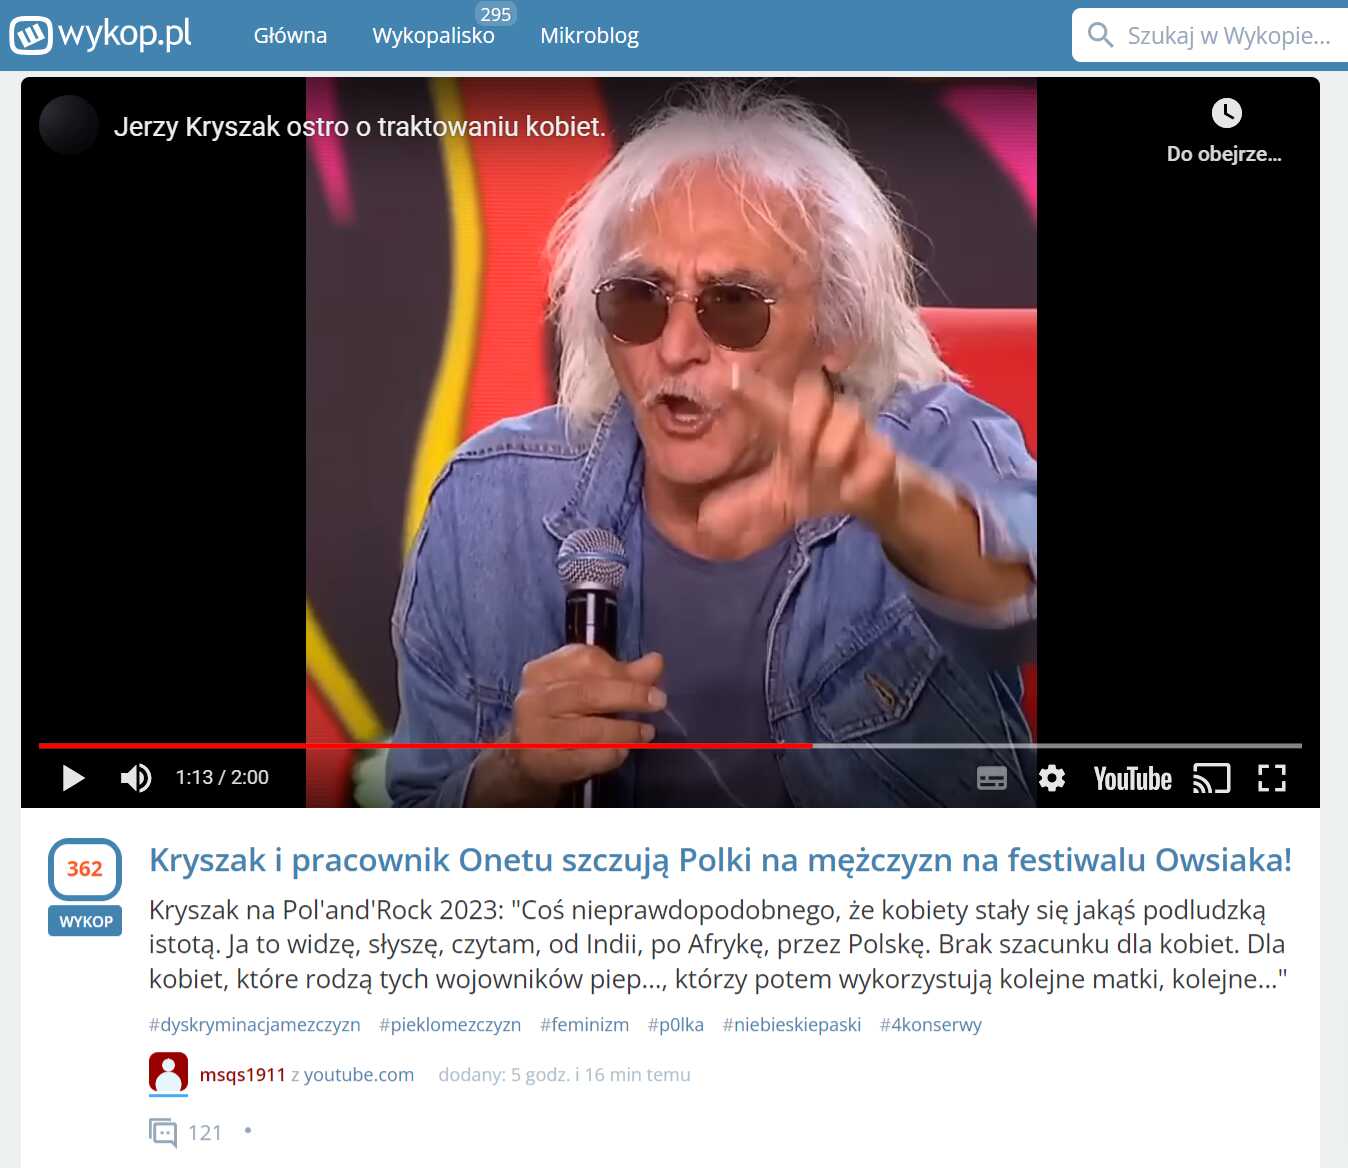This screenshot has width=1348, height=1168.
Task: Open the youtube.com source link
Action: pyautogui.click(x=359, y=1075)
